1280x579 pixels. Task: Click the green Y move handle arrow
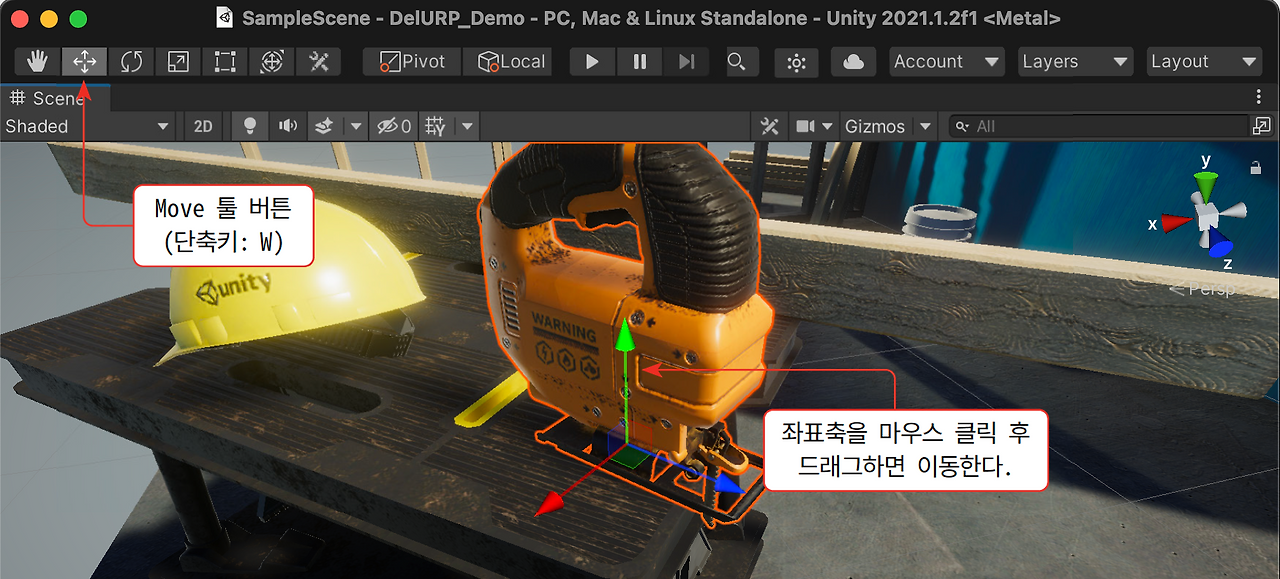(x=625, y=336)
